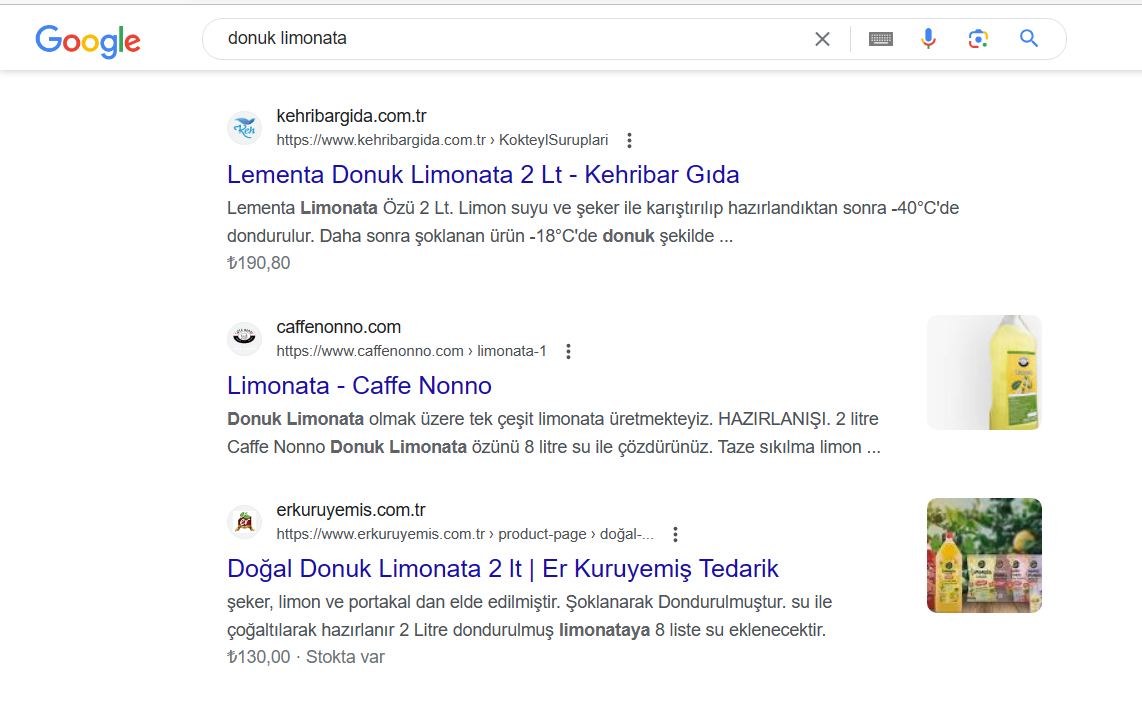Click the Google logo
The height and width of the screenshot is (706, 1142).
[x=88, y=41]
